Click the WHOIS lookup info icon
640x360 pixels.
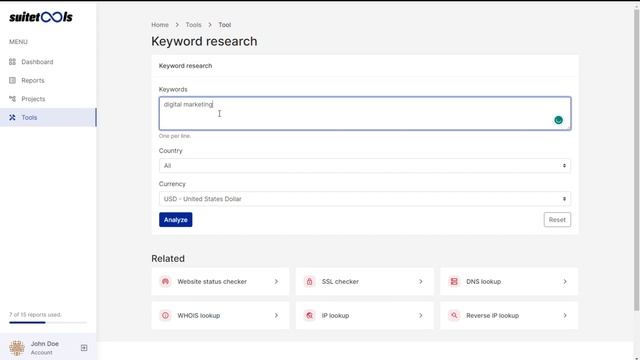165,316
